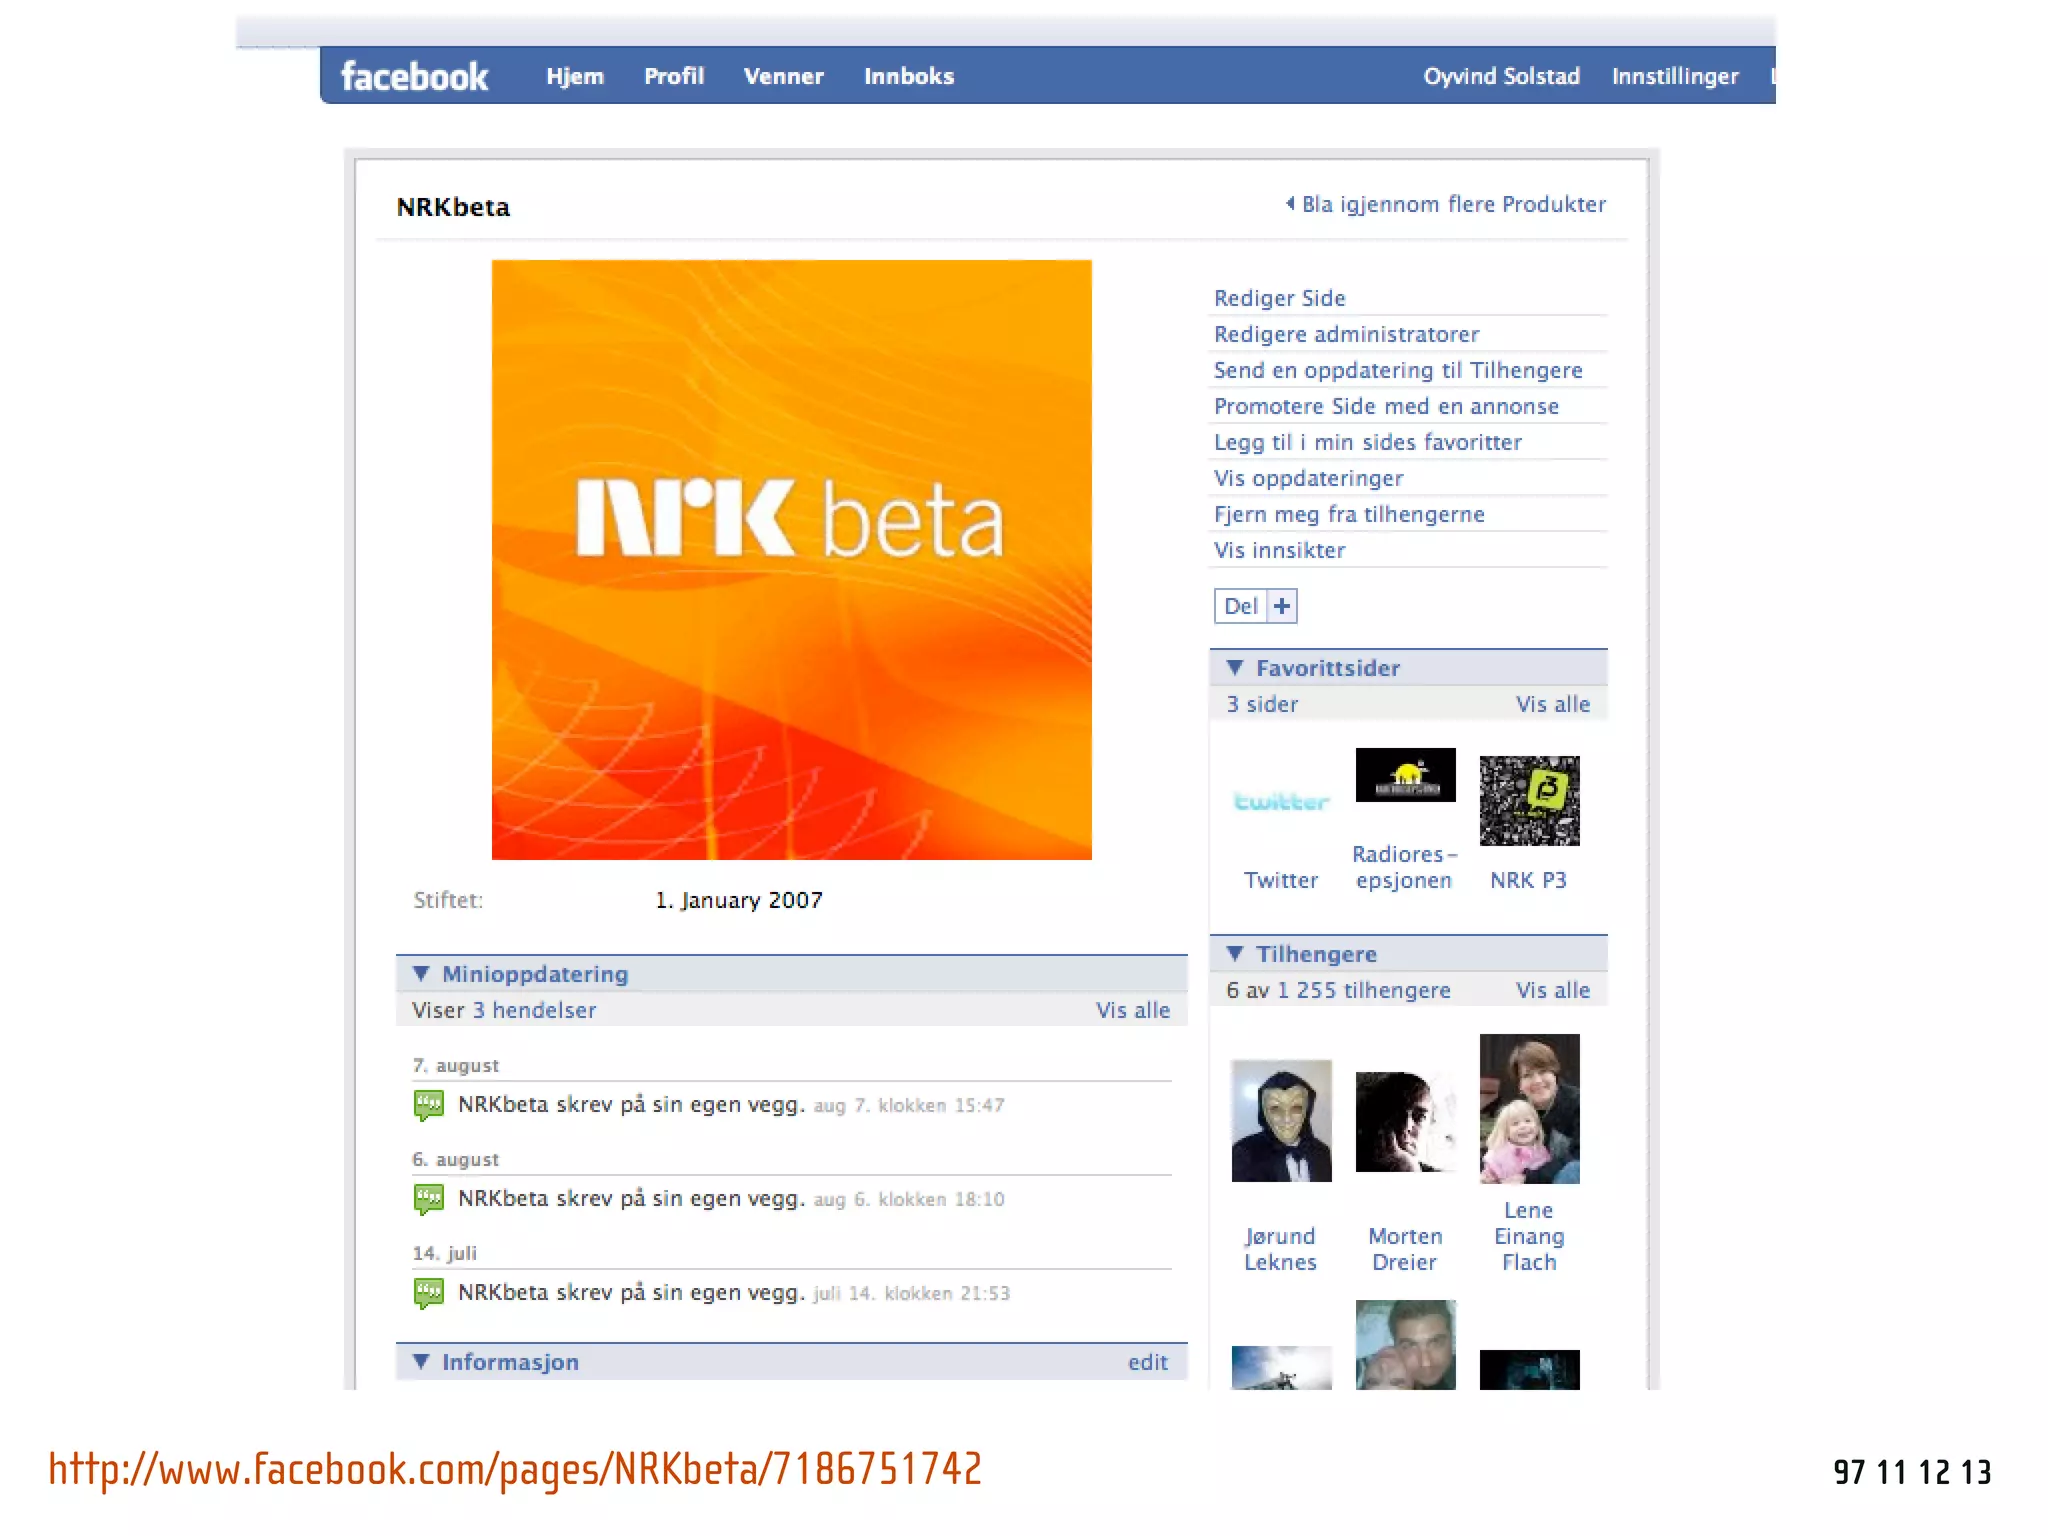This screenshot has height=1536, width=2048.
Task: Collapse the Favorittsider section triangle
Action: [1235, 667]
